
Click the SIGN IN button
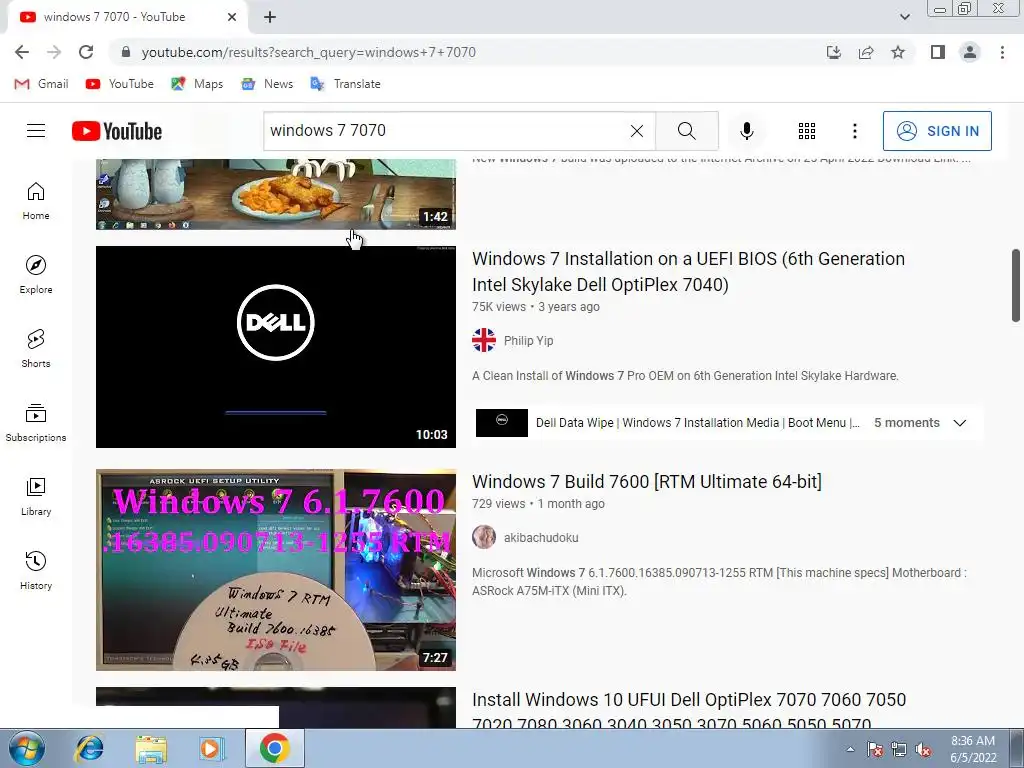click(x=937, y=131)
